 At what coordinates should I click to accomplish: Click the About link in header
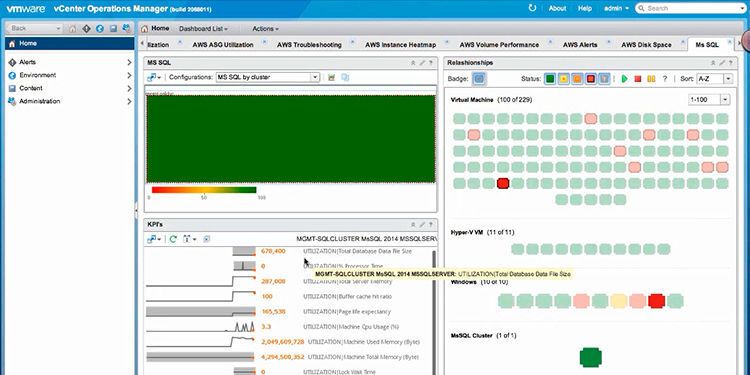(x=557, y=8)
